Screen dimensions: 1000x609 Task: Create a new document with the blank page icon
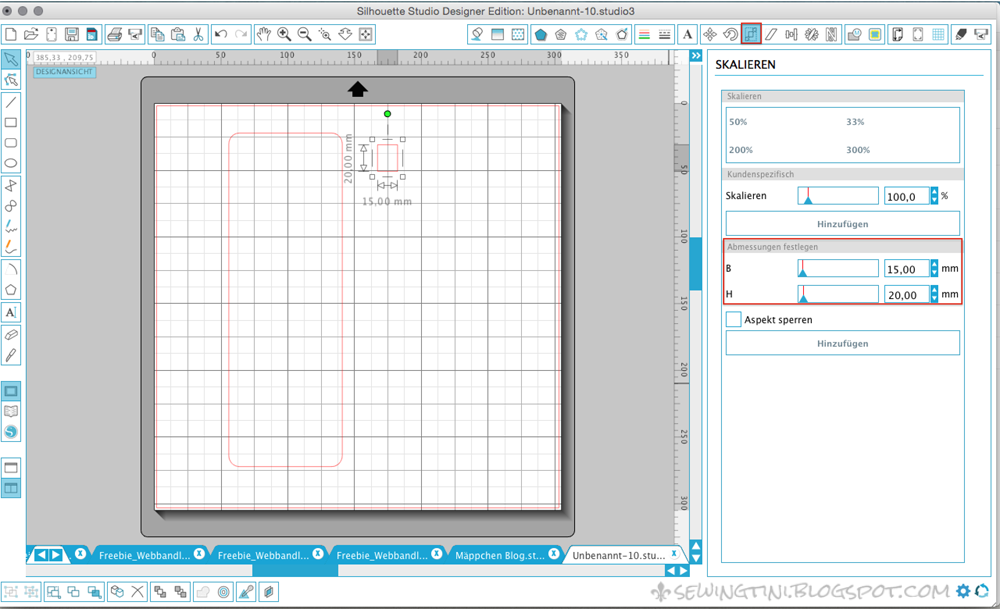(x=11, y=34)
